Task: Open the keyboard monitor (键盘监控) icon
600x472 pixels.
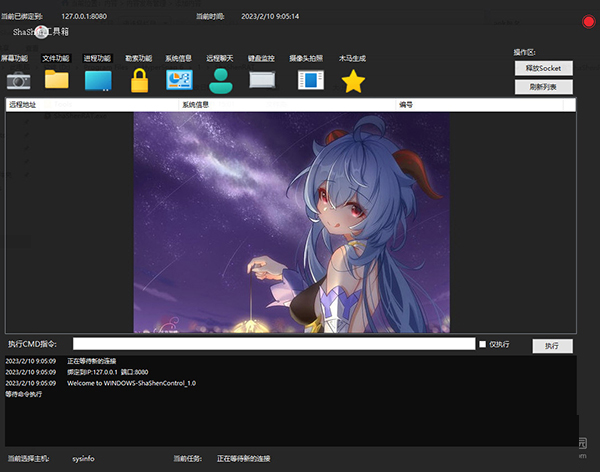Action: pos(262,81)
